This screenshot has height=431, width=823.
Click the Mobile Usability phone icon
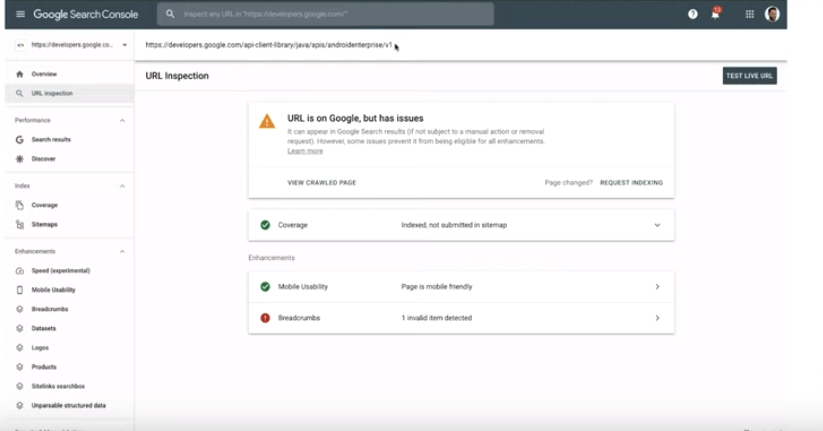point(19,290)
